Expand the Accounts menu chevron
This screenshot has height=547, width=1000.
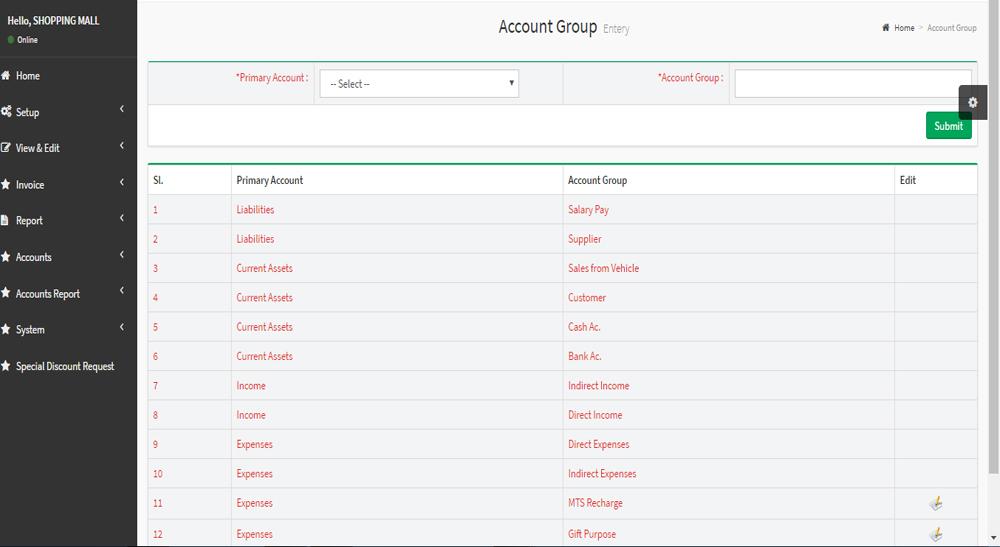[122, 254]
